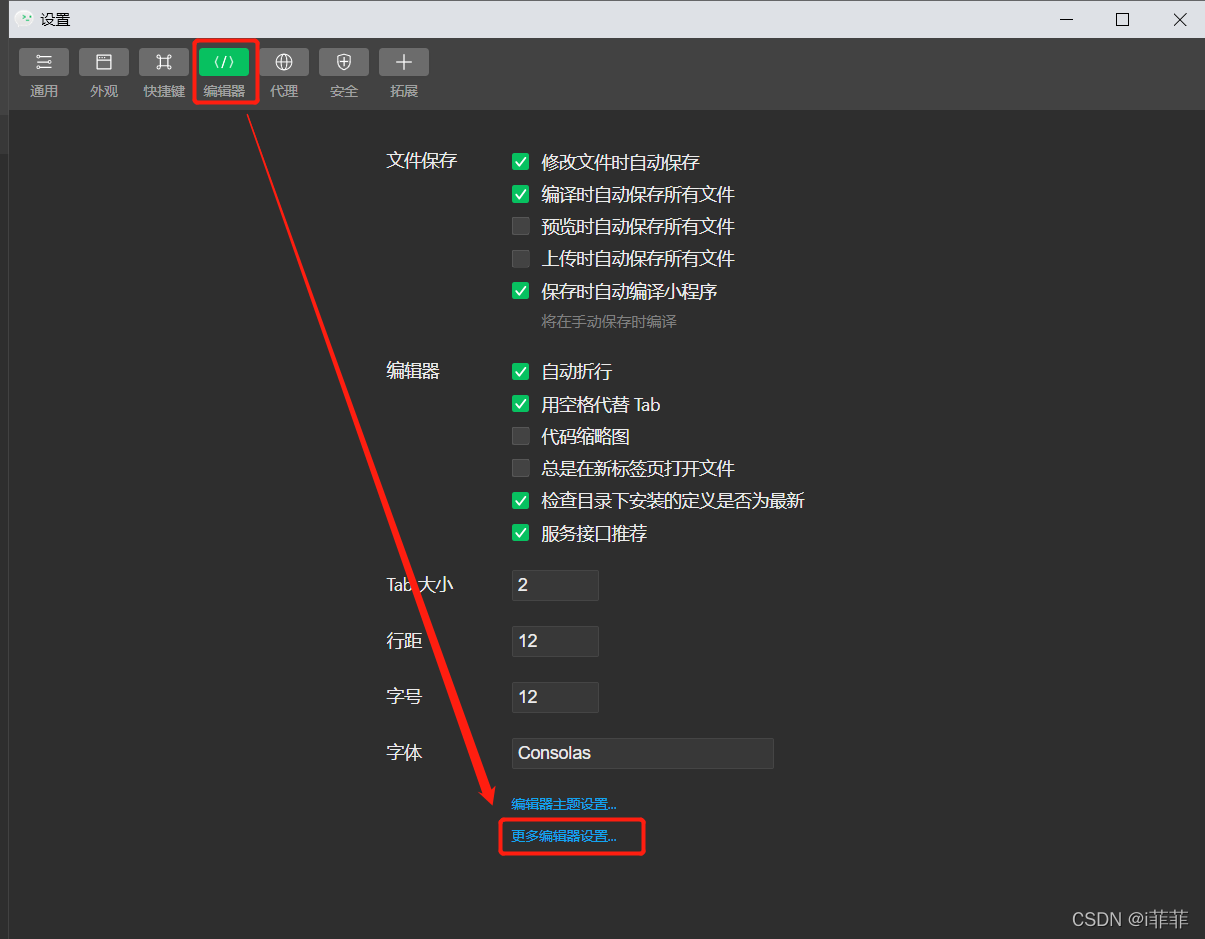
Task: Toggle 自动折行 word wrap checkbox
Action: 520,372
